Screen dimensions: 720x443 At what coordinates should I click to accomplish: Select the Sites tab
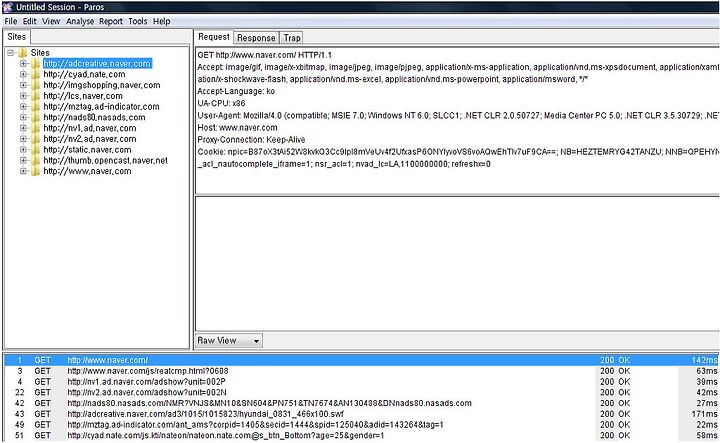[17, 37]
